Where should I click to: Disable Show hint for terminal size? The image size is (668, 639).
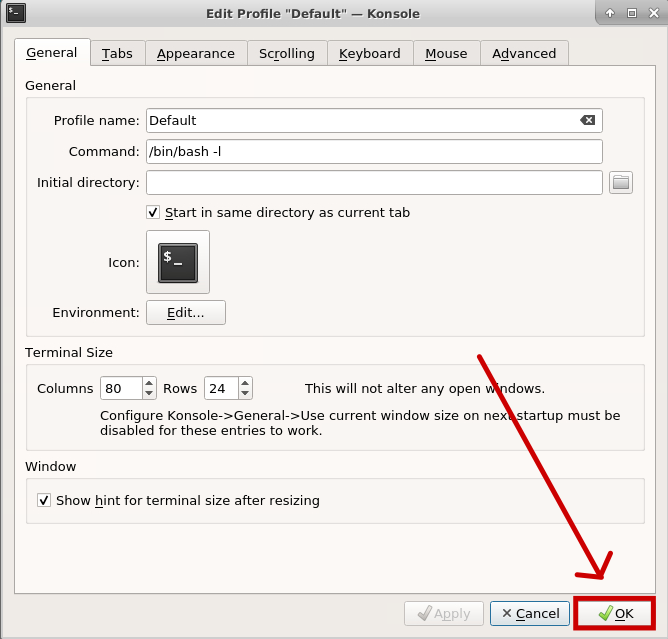44,500
